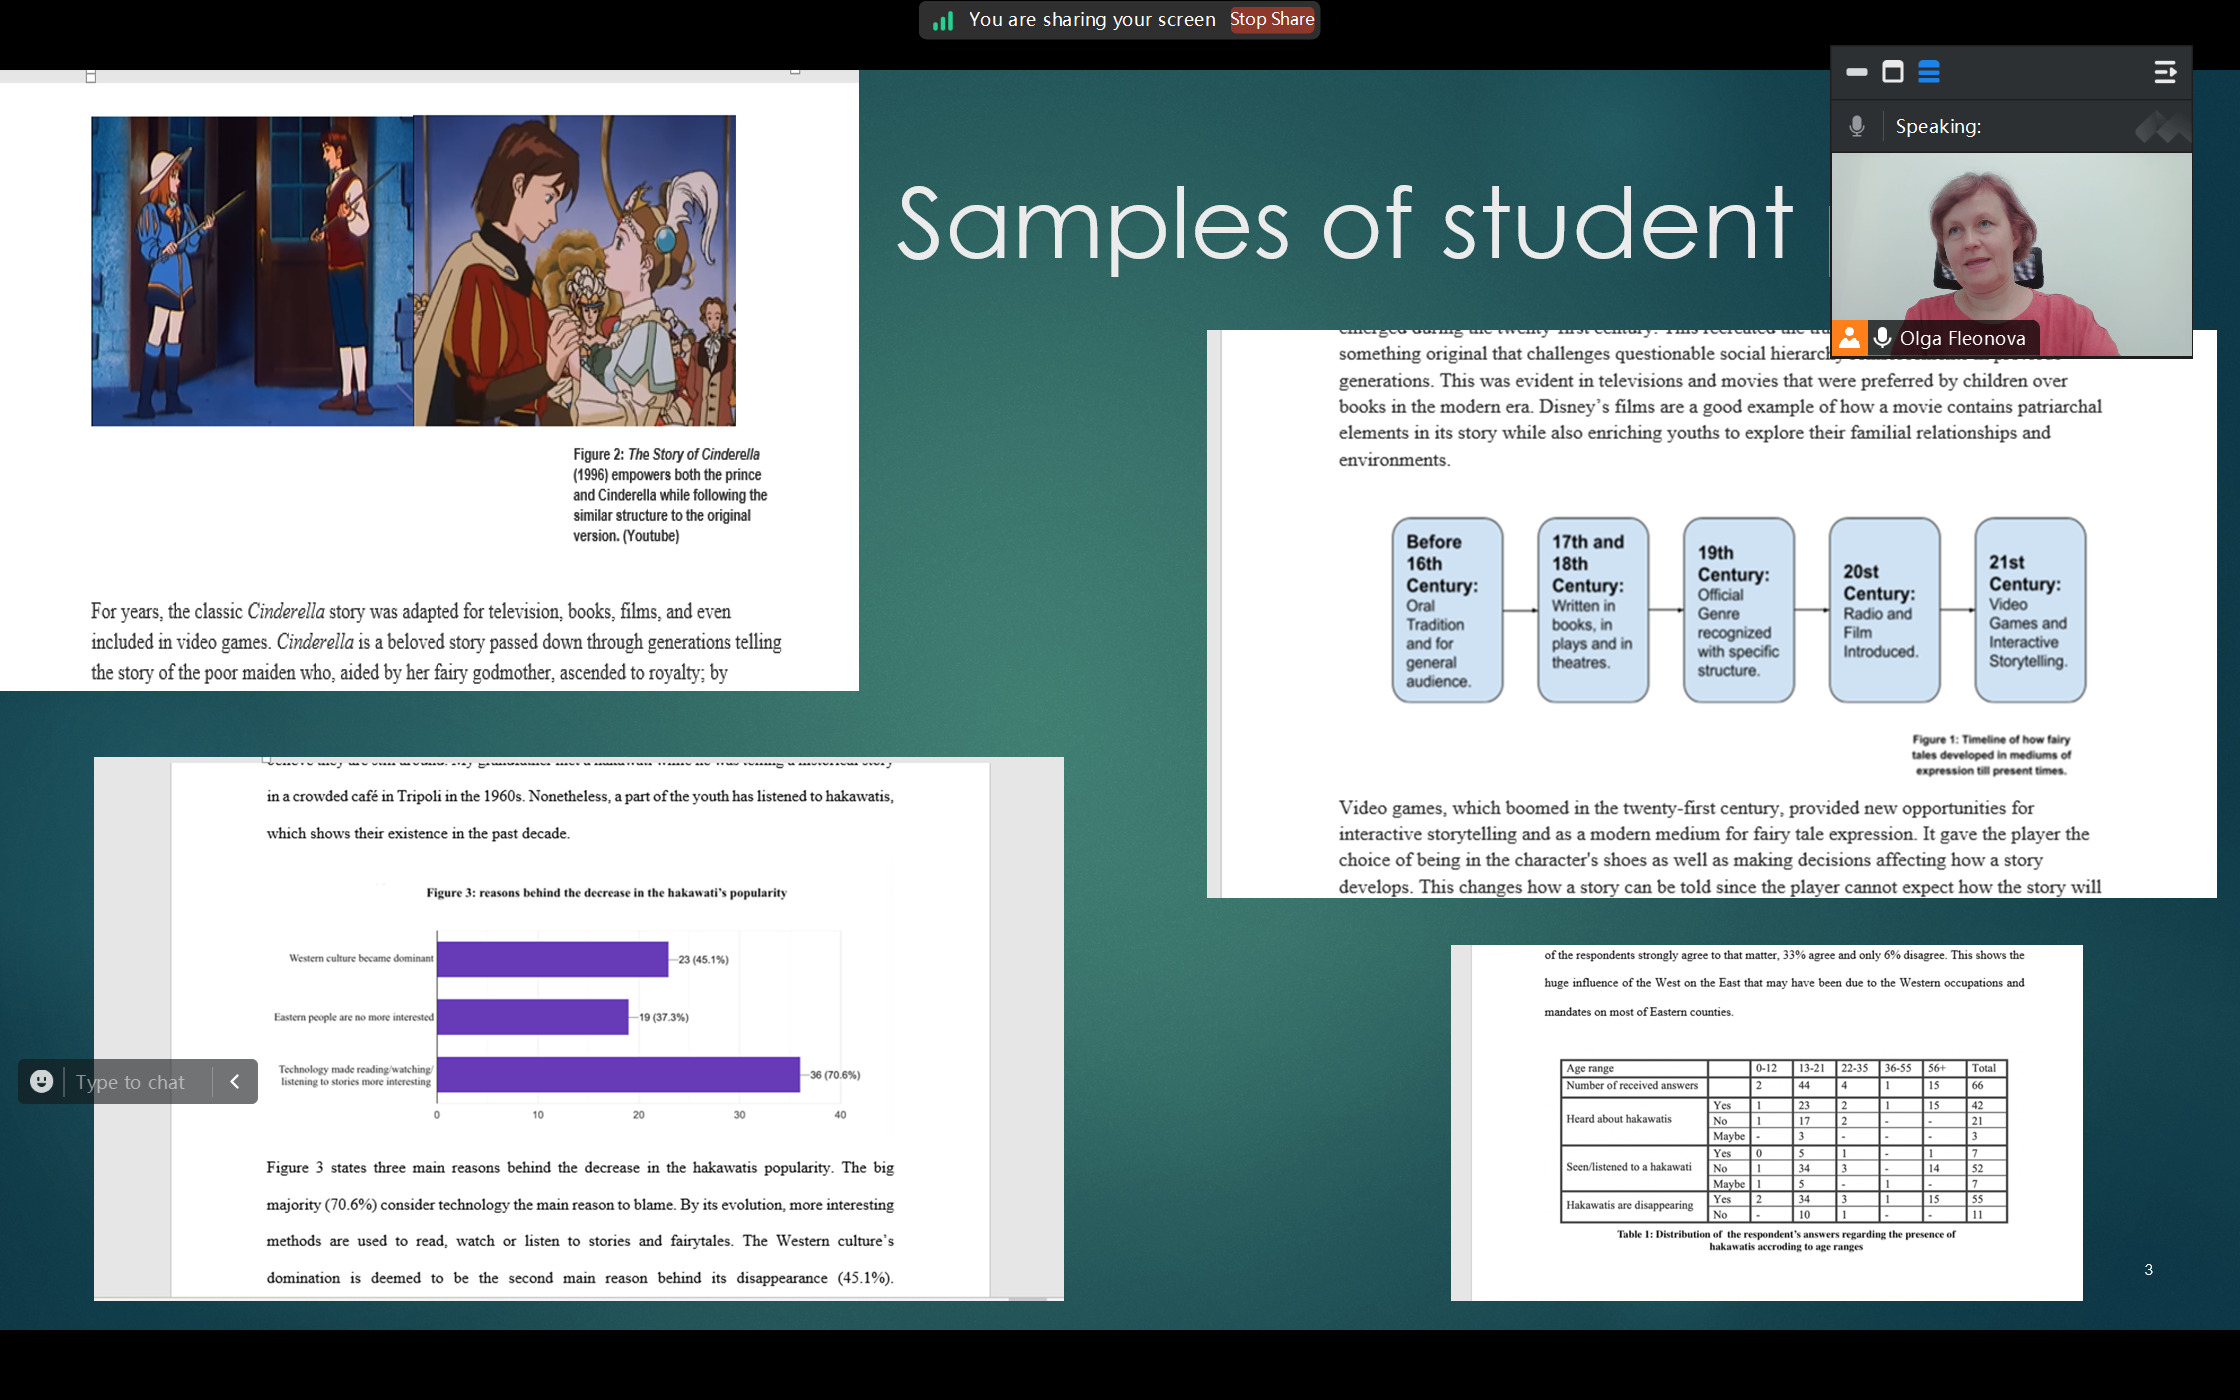The height and width of the screenshot is (1400, 2240).
Task: Collapse the chat bar with the chevron arrow
Action: coord(235,1081)
